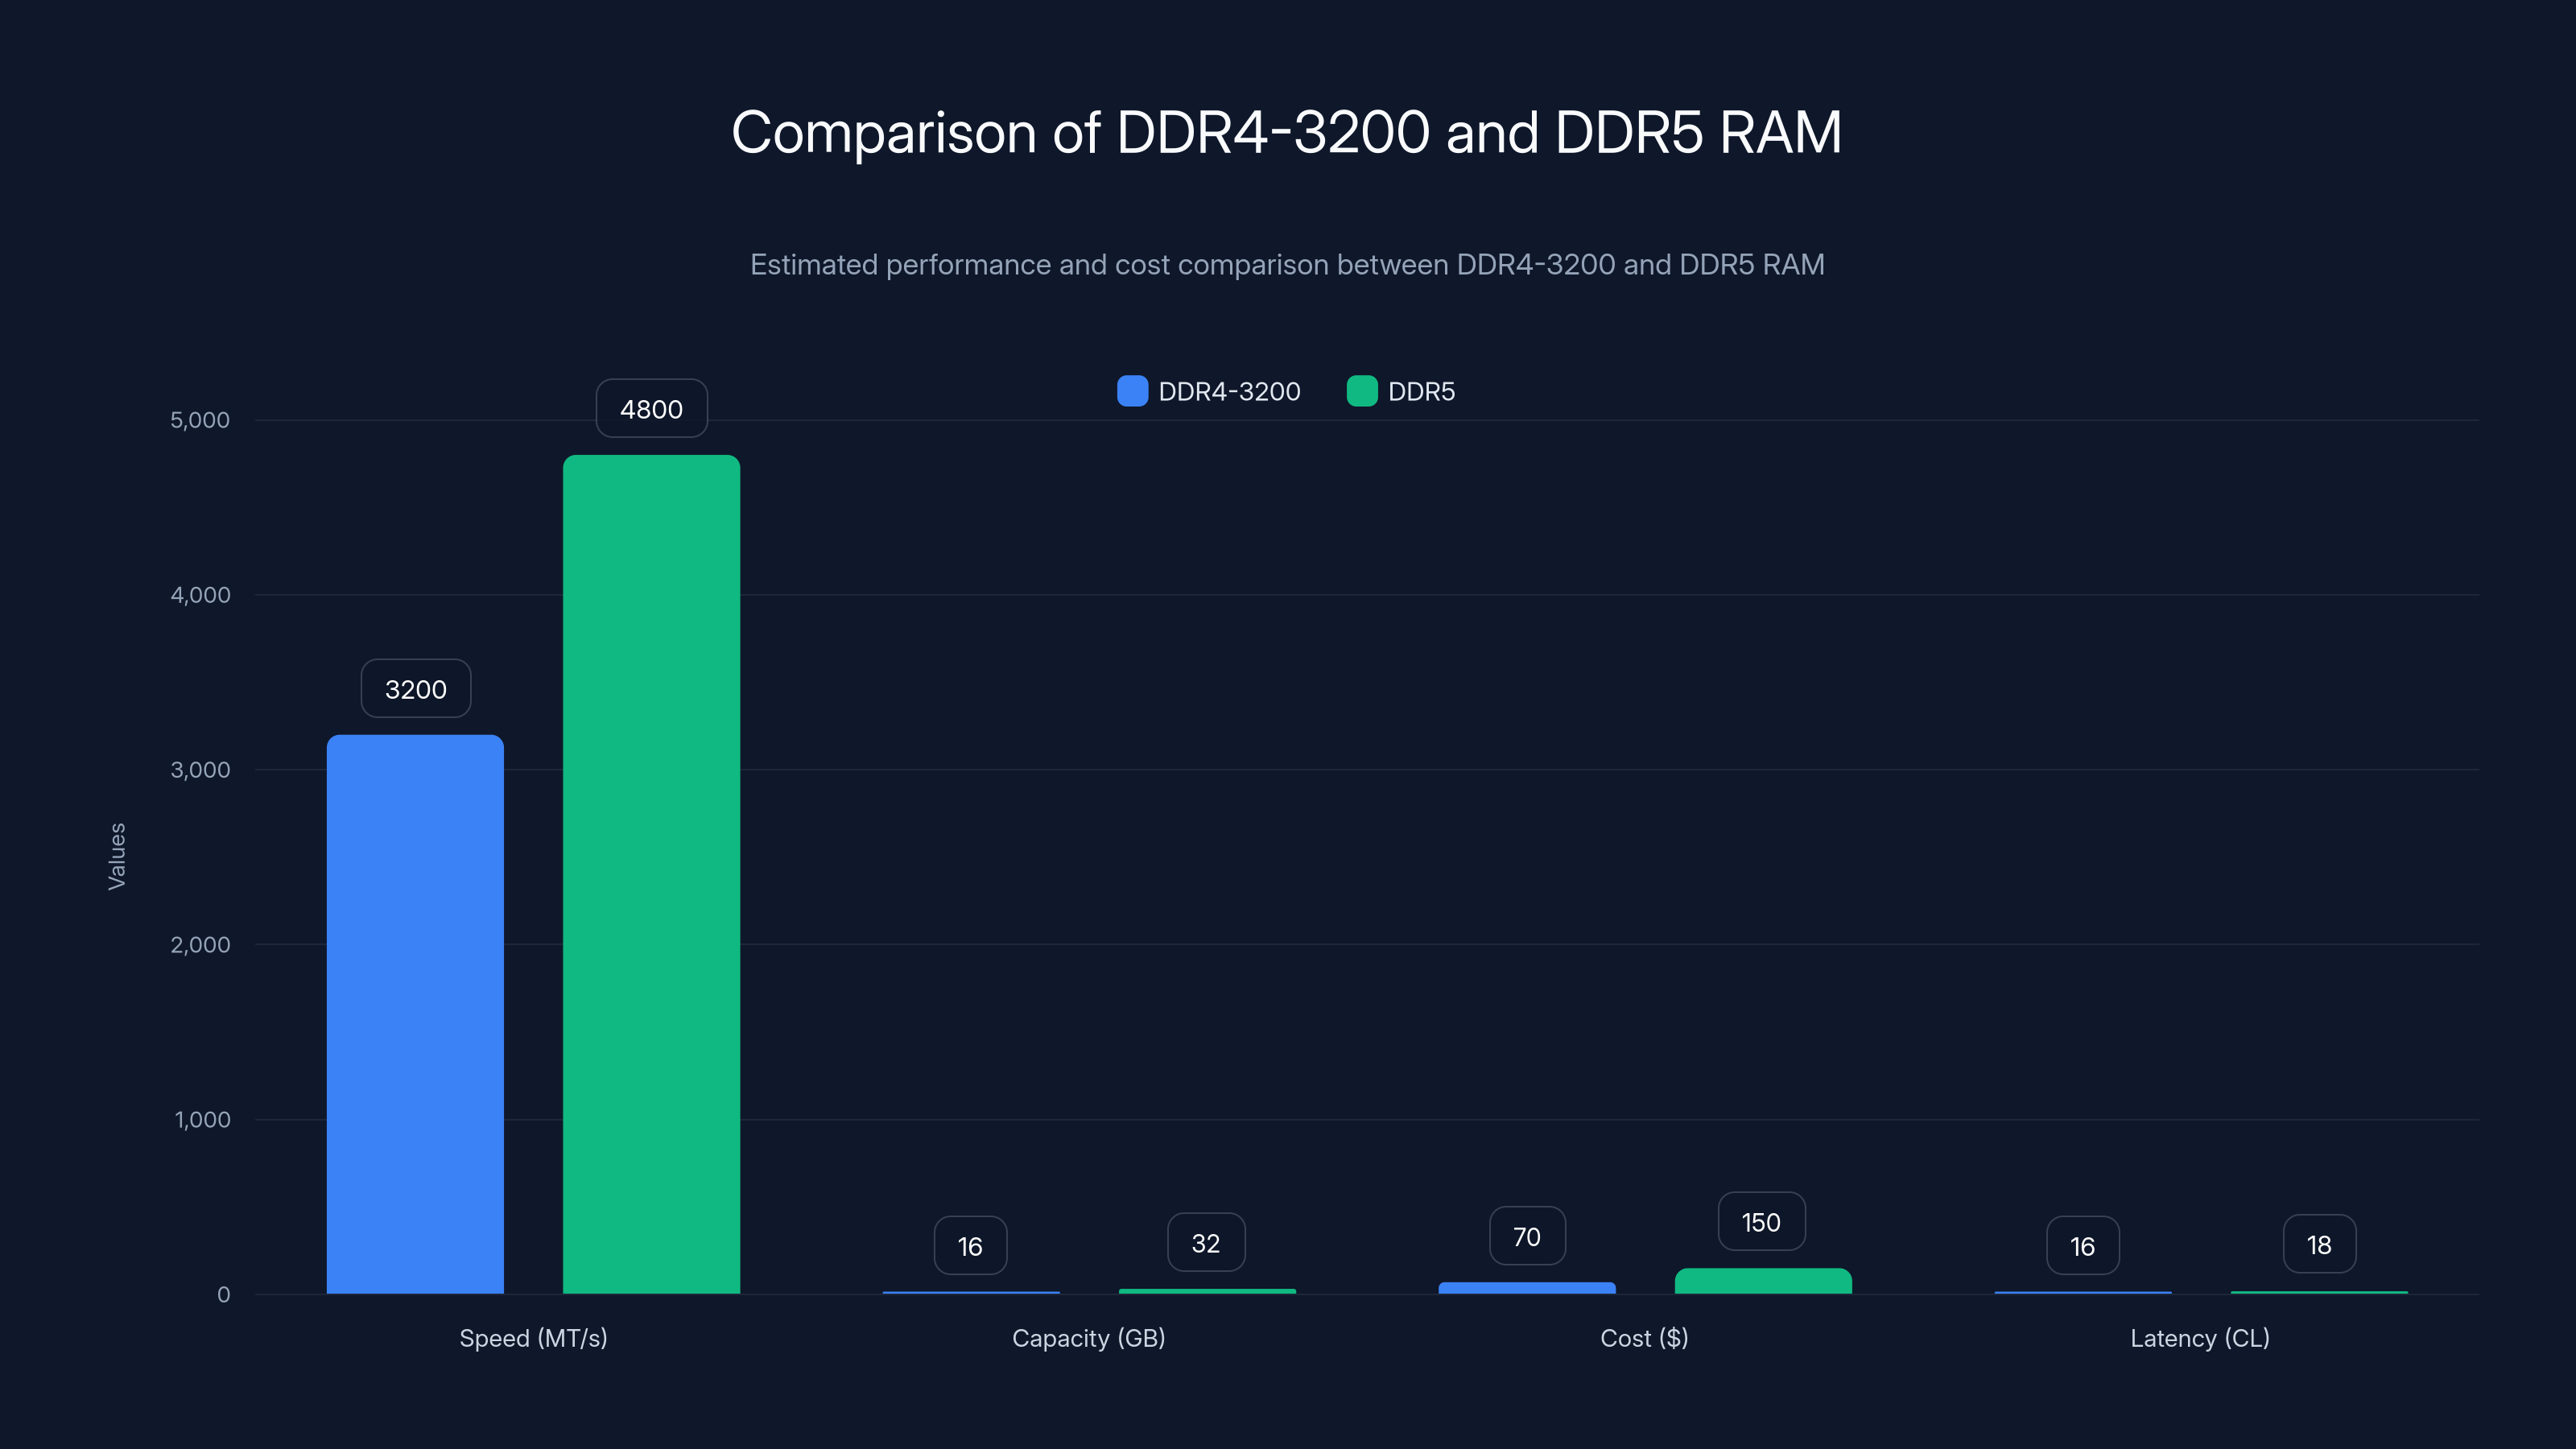This screenshot has width=2576, height=1449.
Task: Click the Cost value label 150
Action: point(1762,1222)
